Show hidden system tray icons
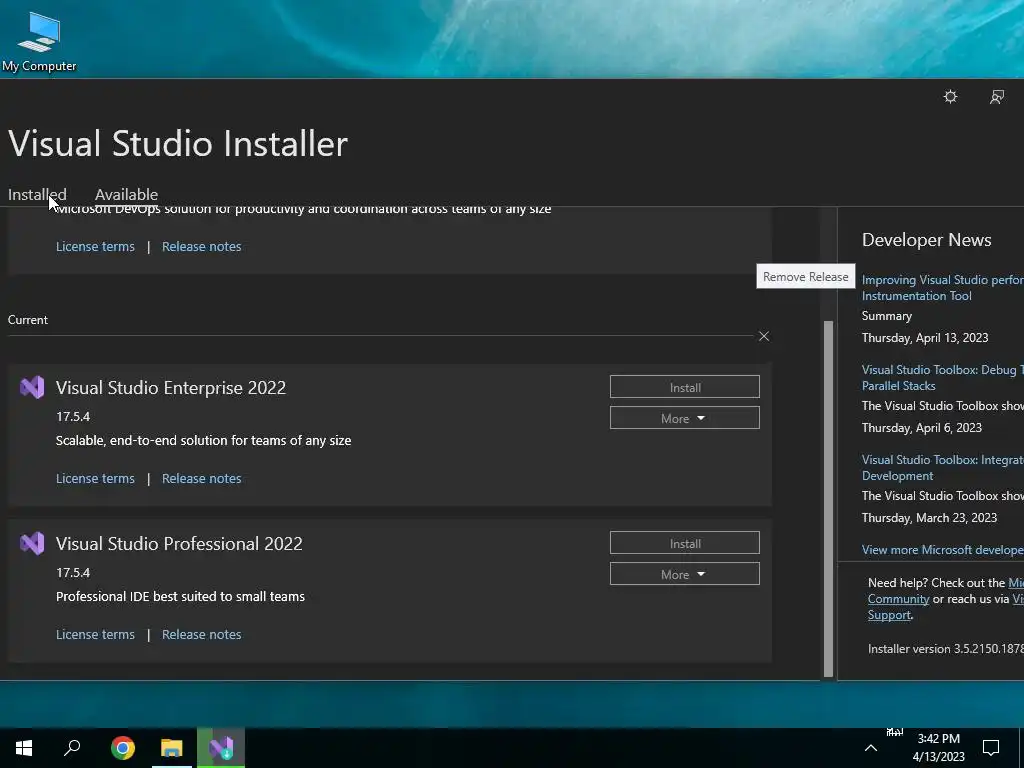Viewport: 1024px width, 768px height. (x=871, y=748)
